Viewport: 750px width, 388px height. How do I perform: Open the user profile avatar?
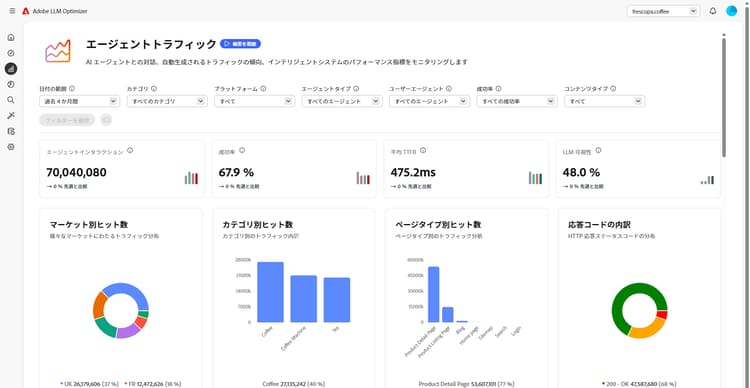(x=731, y=11)
